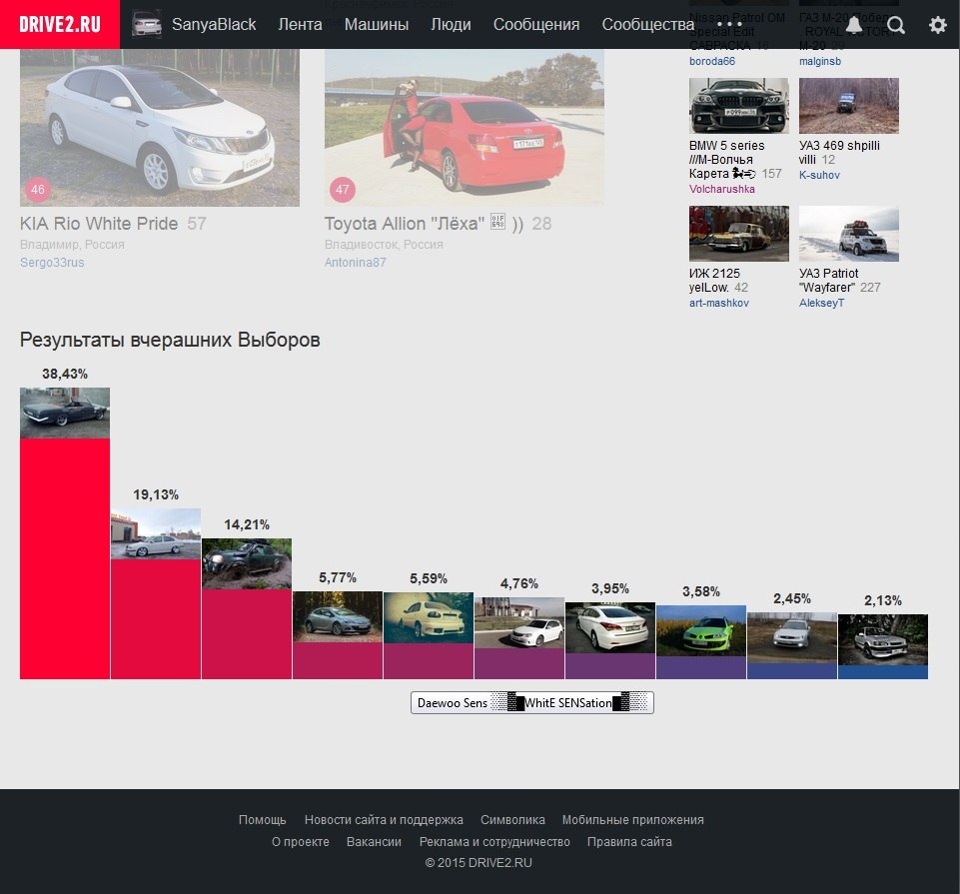Open boroda66 user link

tap(712, 61)
